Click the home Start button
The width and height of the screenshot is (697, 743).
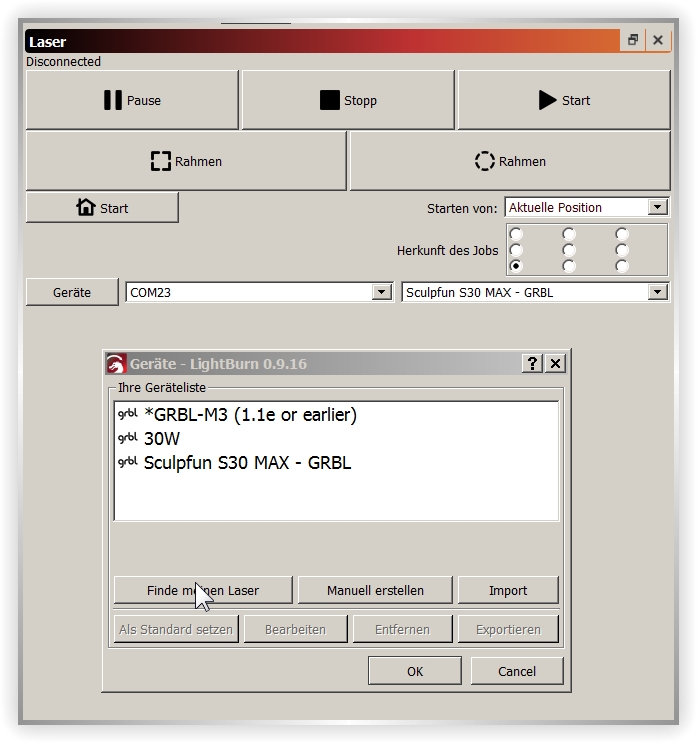pos(102,208)
